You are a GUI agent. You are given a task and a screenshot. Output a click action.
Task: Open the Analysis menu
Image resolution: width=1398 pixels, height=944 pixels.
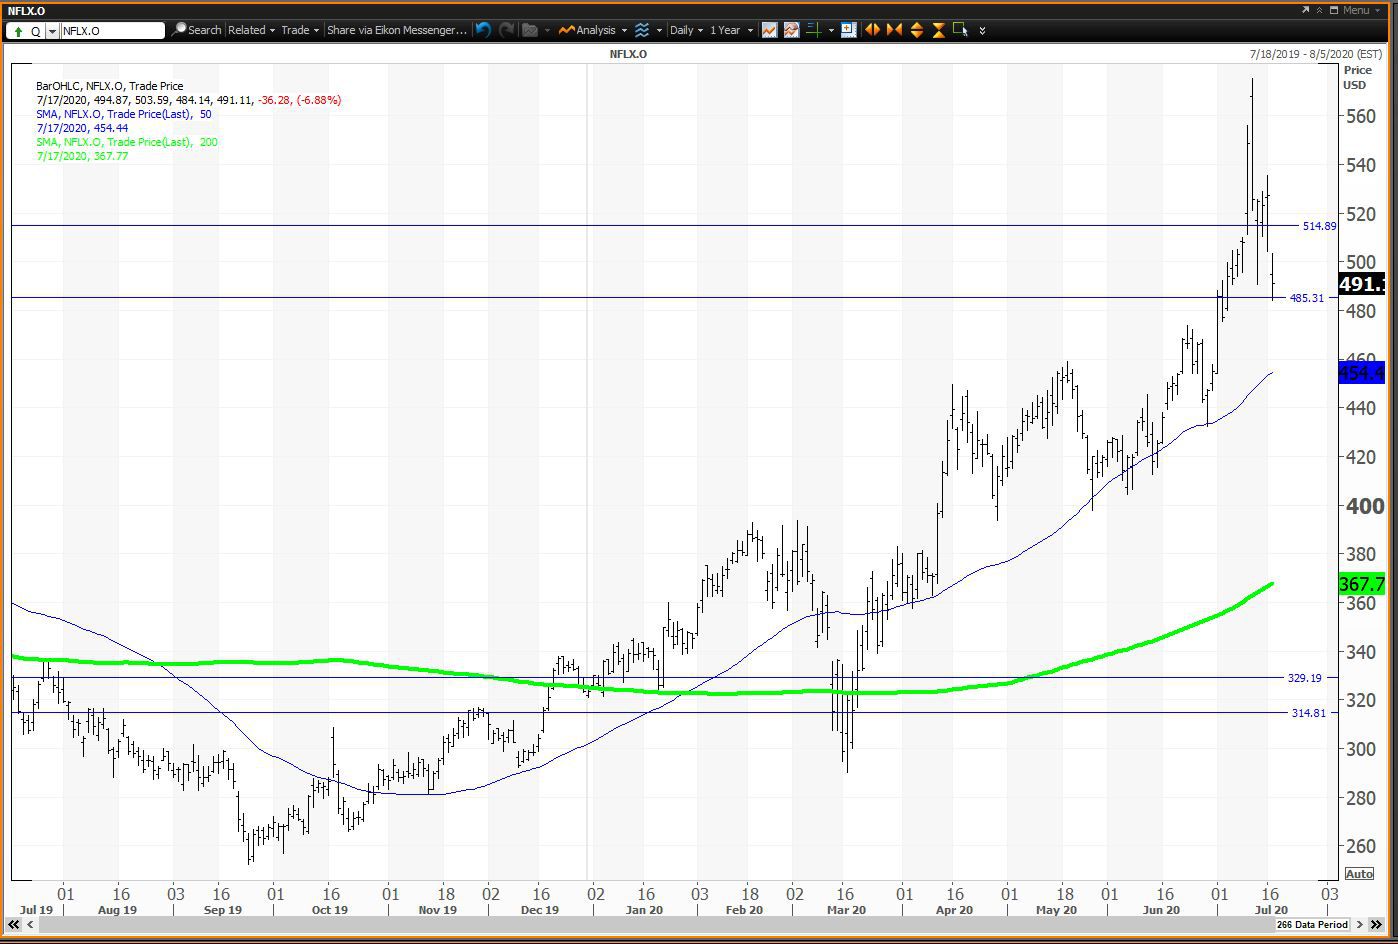593,30
